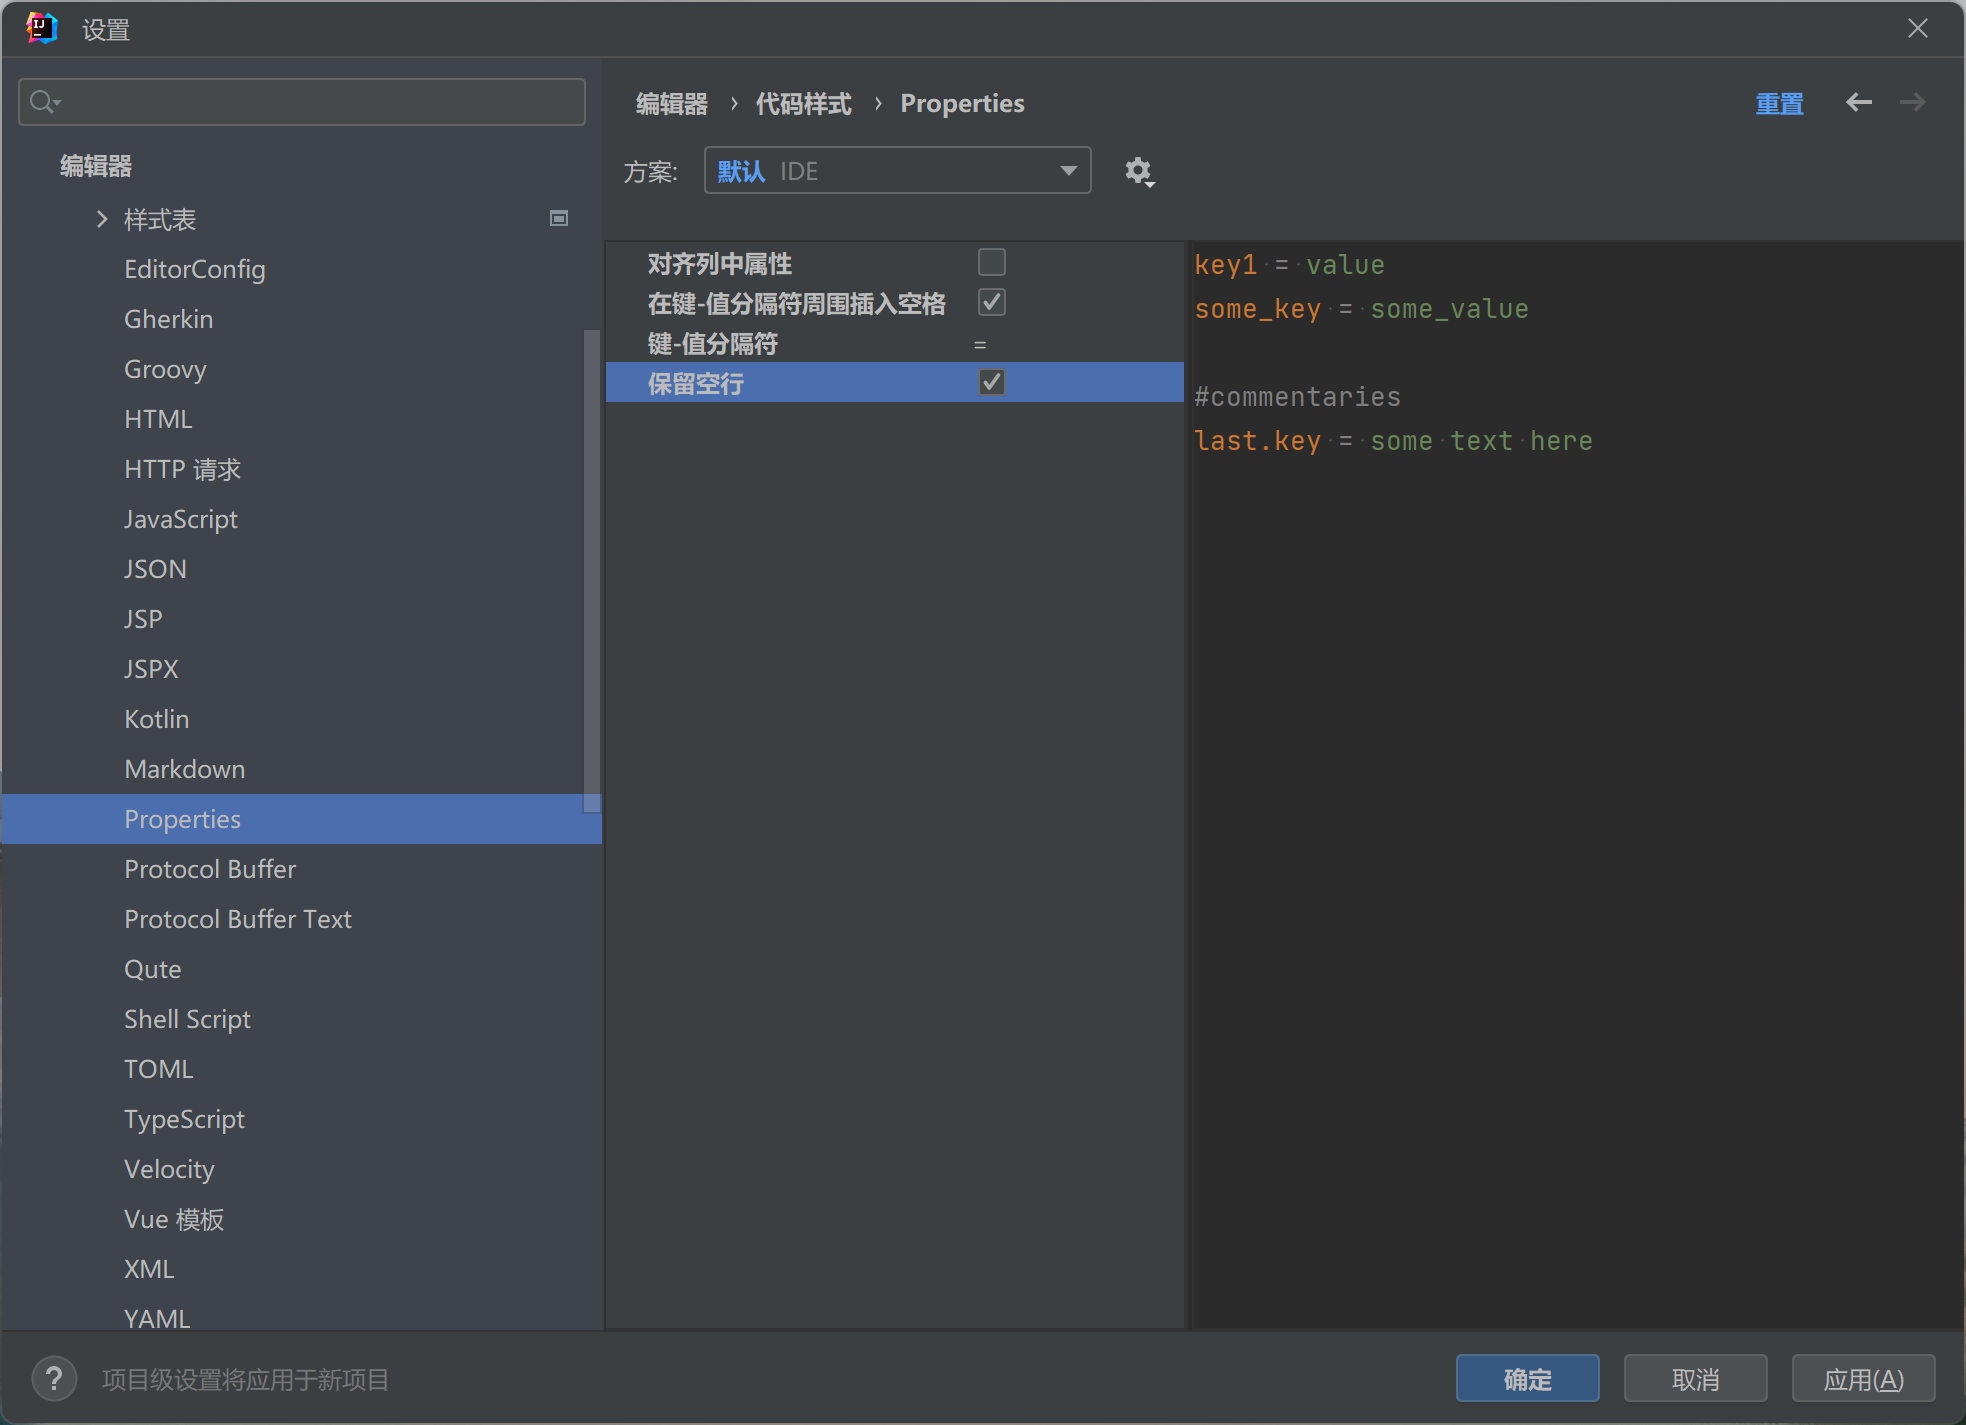
Task: Uncheck 在键-值分隔符周围插入空格 checkbox
Action: 991,302
